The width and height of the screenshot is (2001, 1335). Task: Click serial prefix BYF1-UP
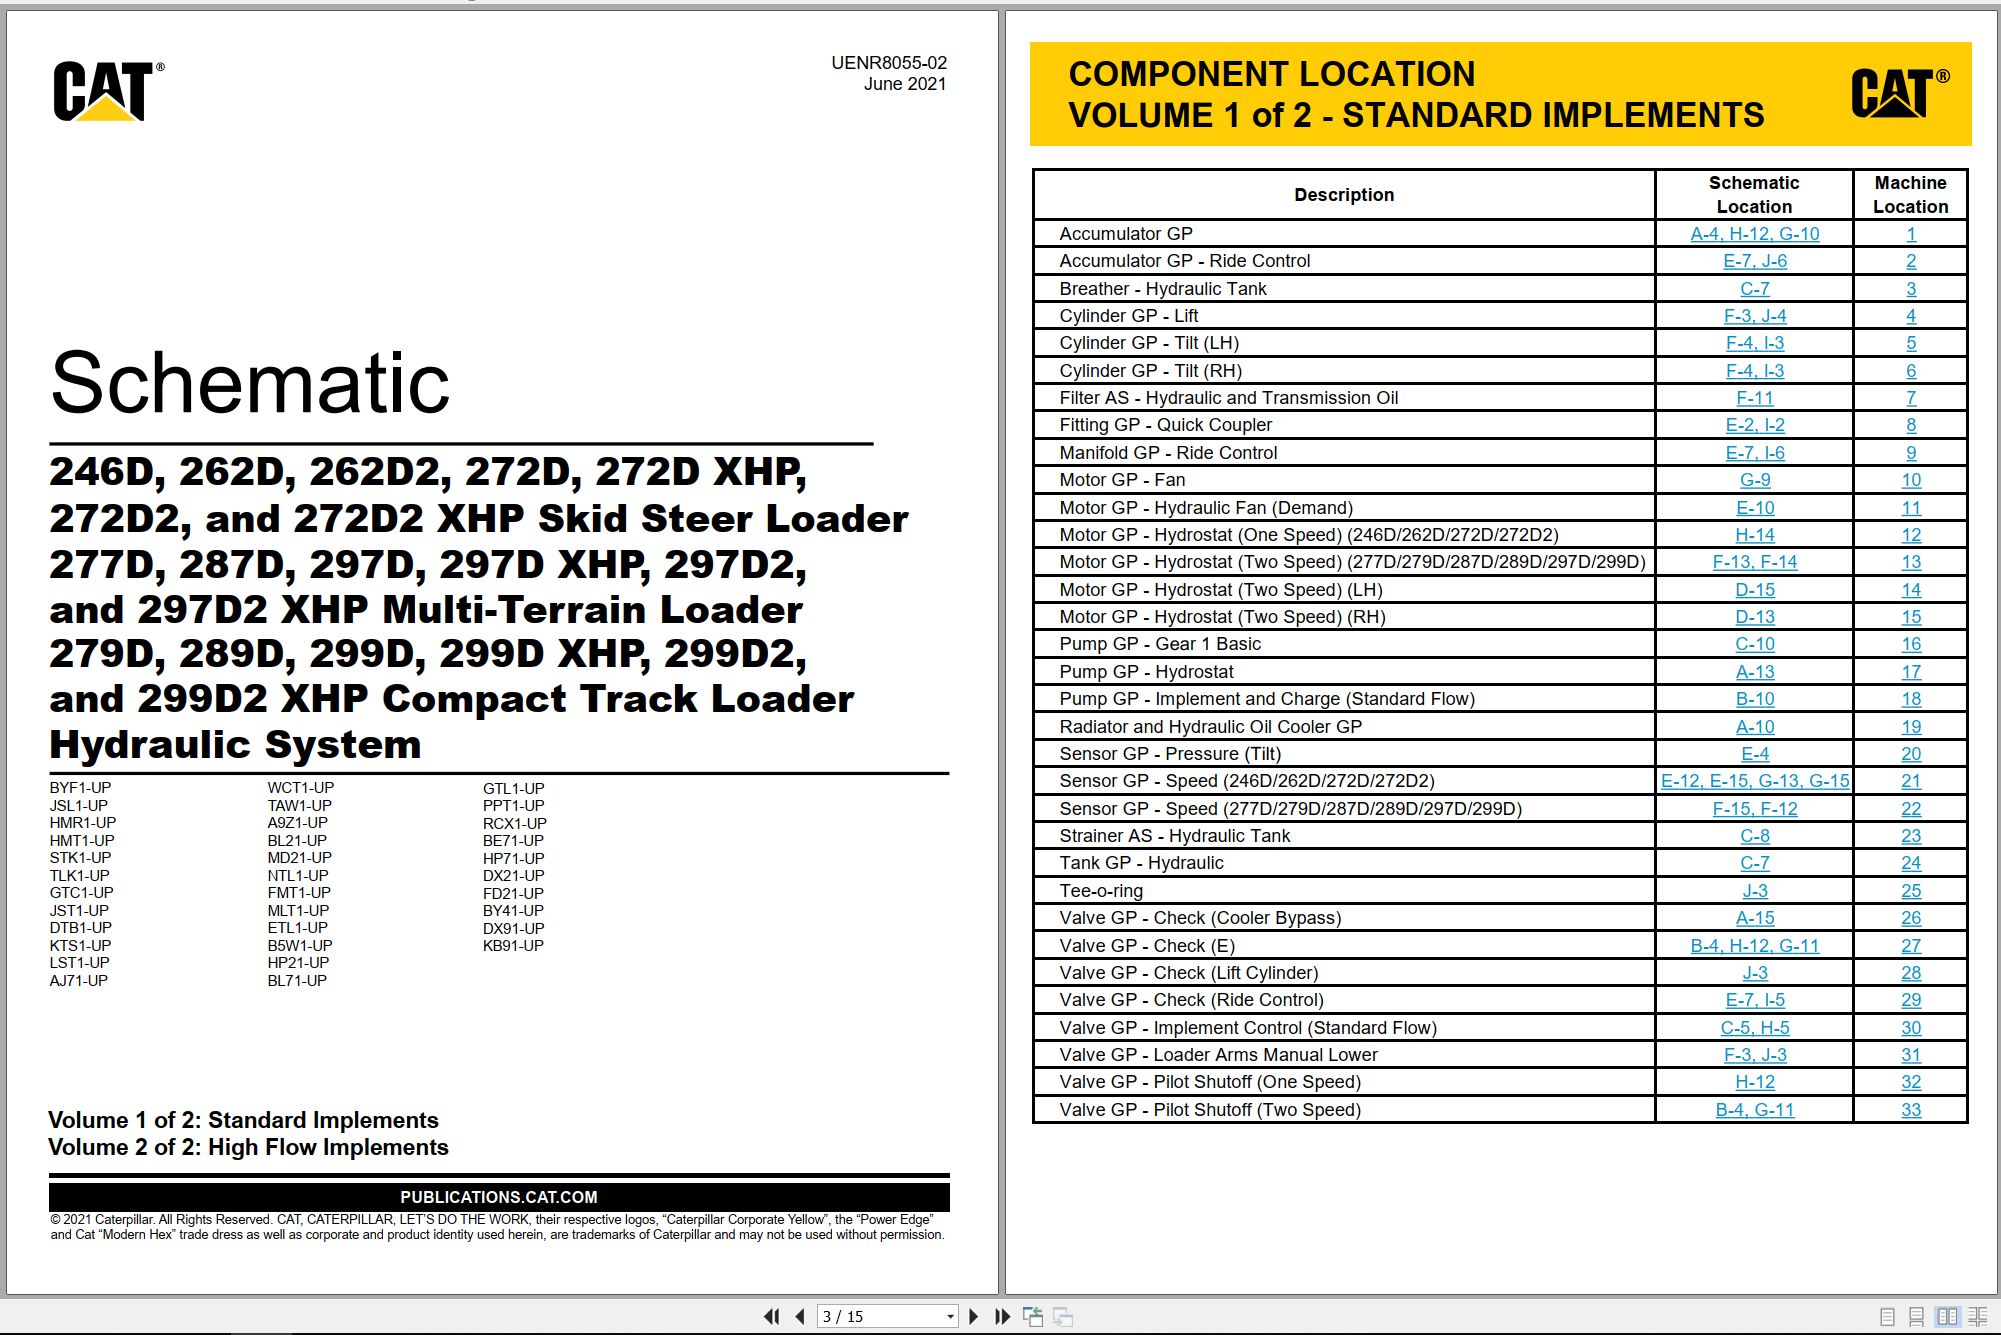click(x=80, y=788)
